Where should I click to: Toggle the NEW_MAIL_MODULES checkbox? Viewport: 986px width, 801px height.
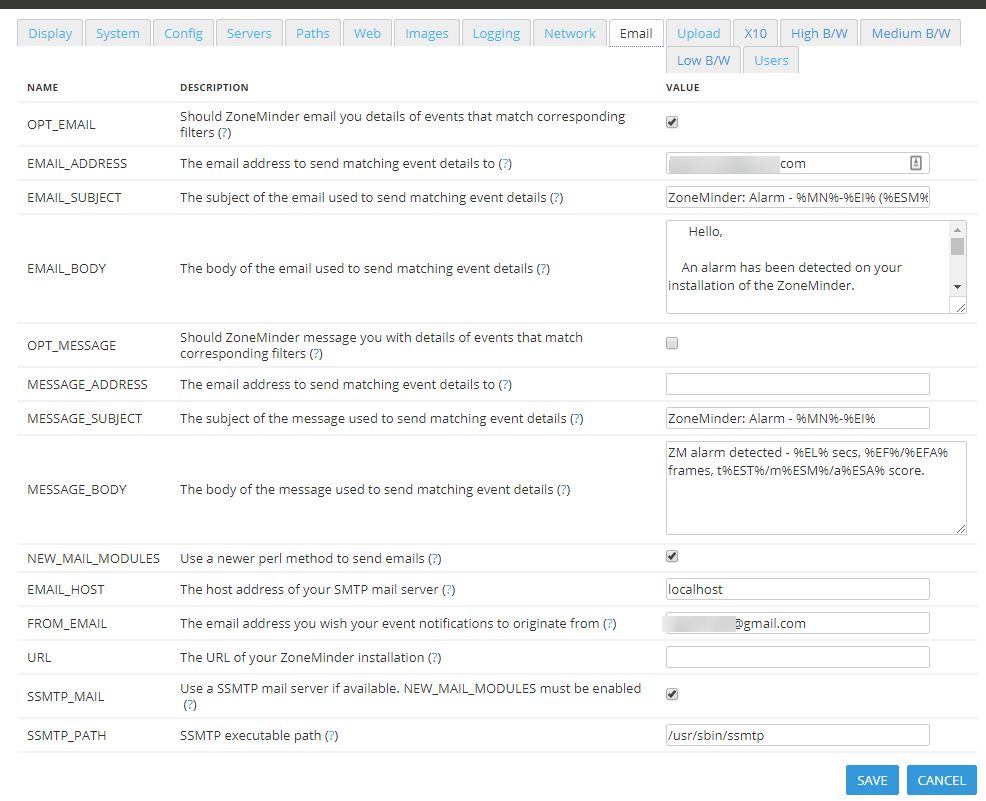(672, 556)
